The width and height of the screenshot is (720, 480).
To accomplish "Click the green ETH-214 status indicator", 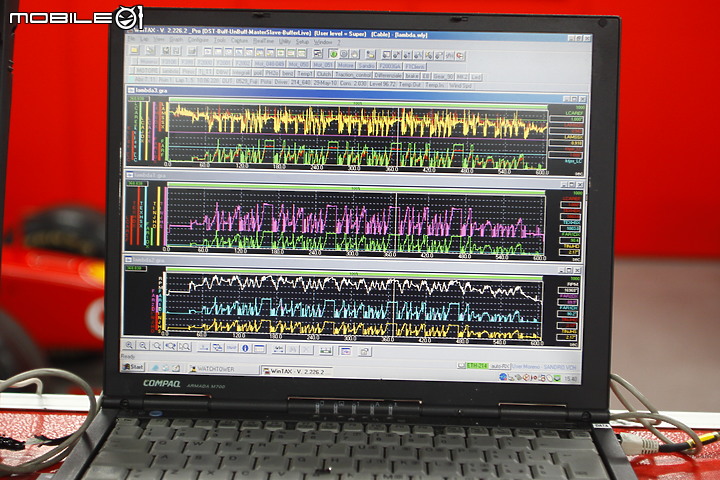I will 477,366.
